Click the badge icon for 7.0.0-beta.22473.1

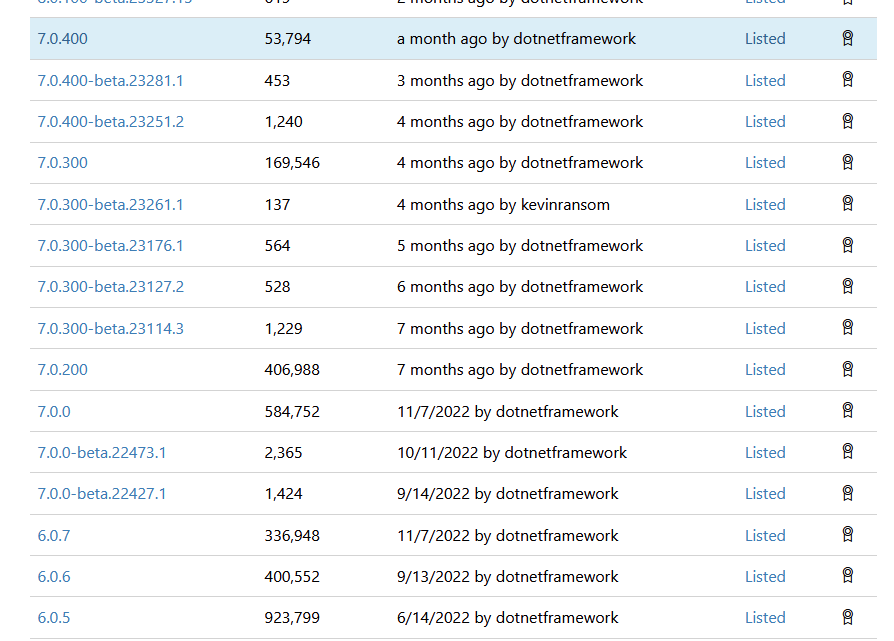(848, 451)
